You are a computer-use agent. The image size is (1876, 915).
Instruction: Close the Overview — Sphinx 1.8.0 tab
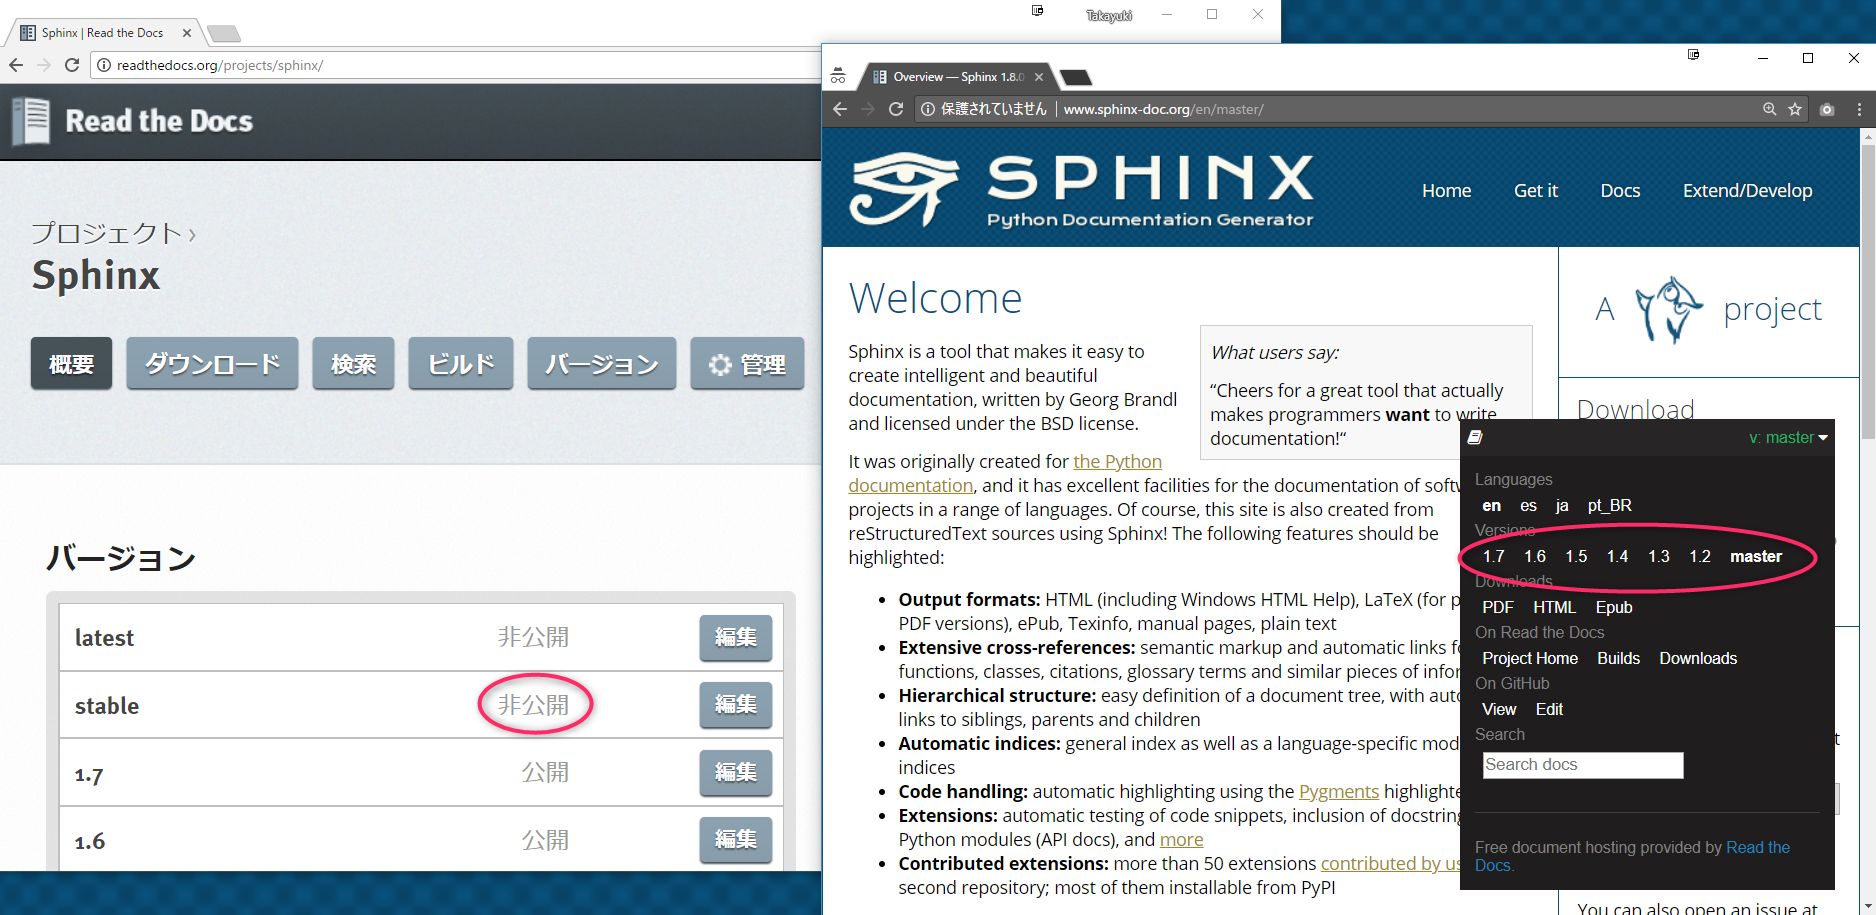click(x=1039, y=77)
